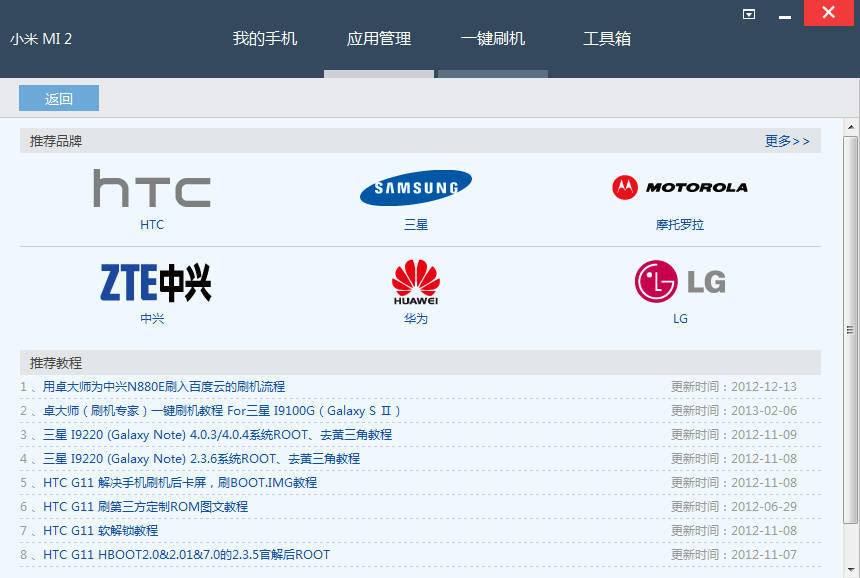
Task: Click scrollbar down arrow
Action: [851, 569]
